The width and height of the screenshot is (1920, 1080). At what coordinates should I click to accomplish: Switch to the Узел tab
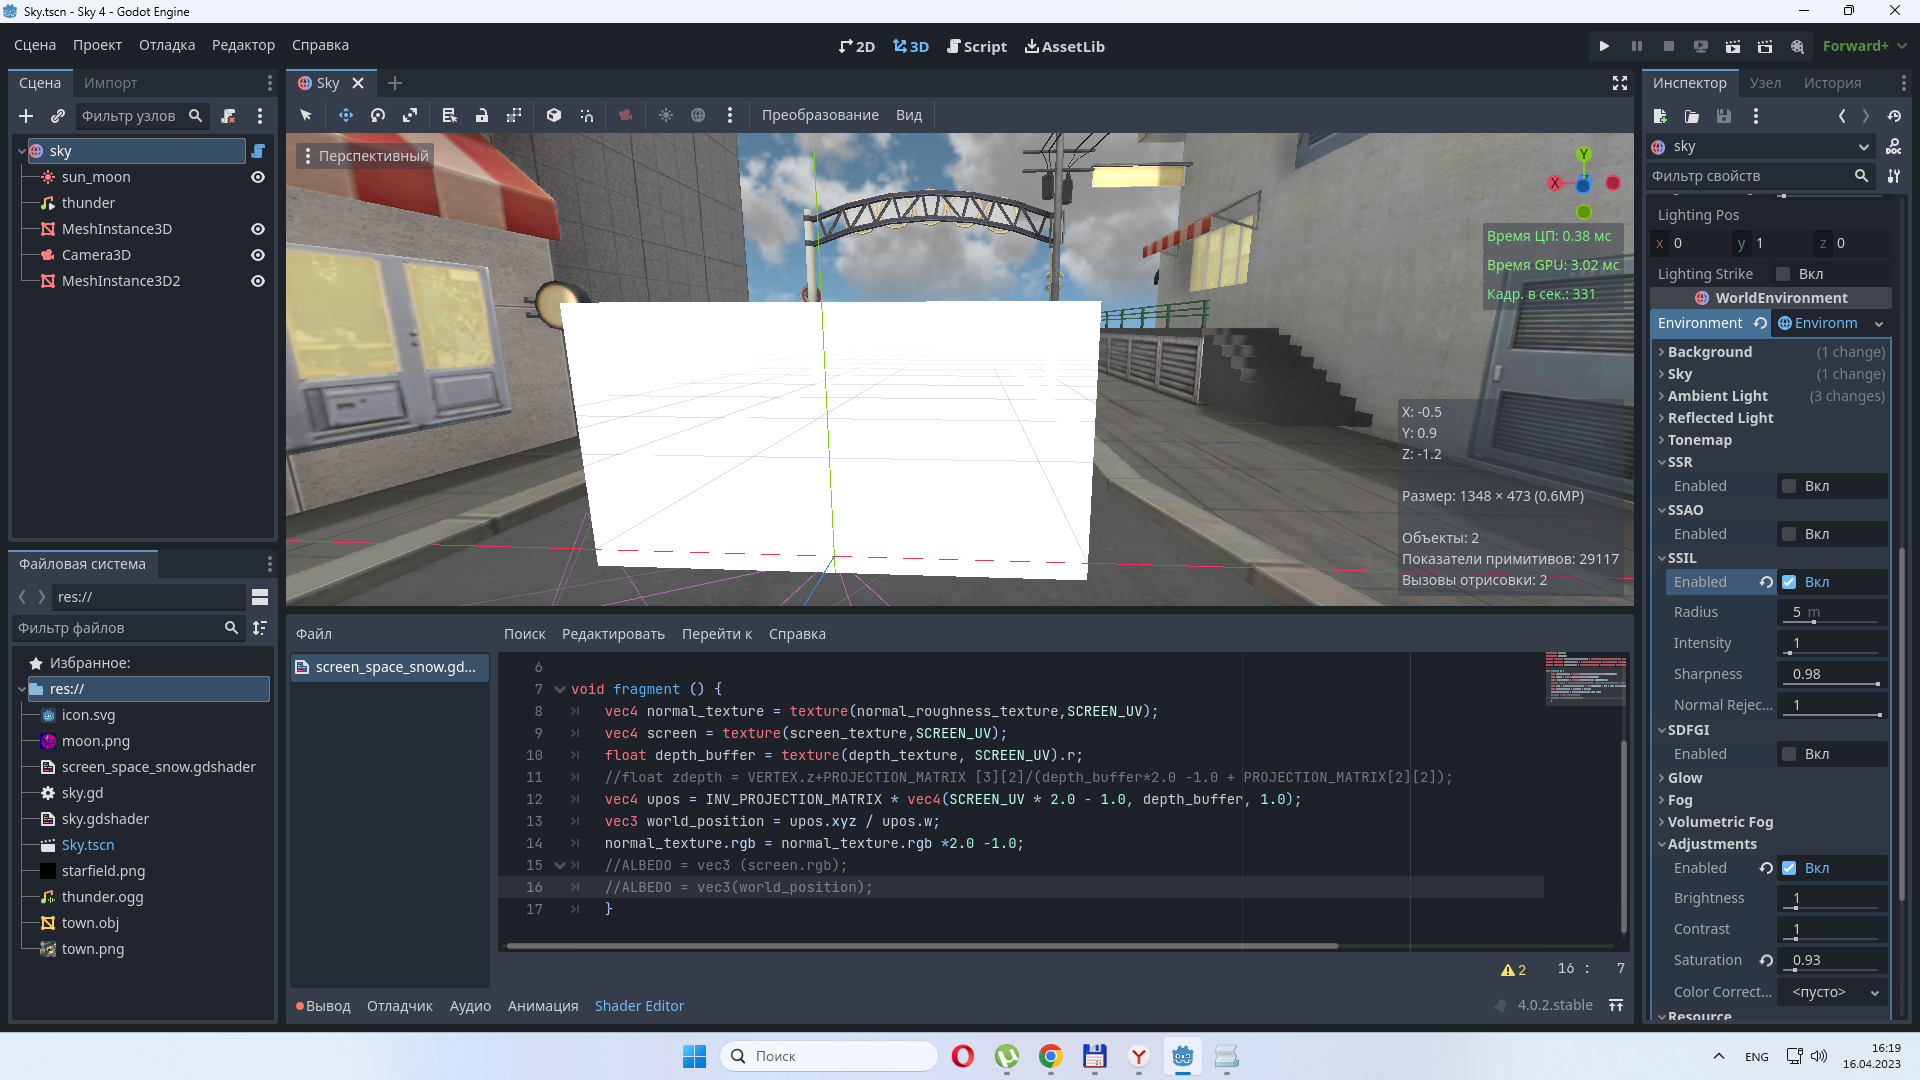pos(1765,83)
